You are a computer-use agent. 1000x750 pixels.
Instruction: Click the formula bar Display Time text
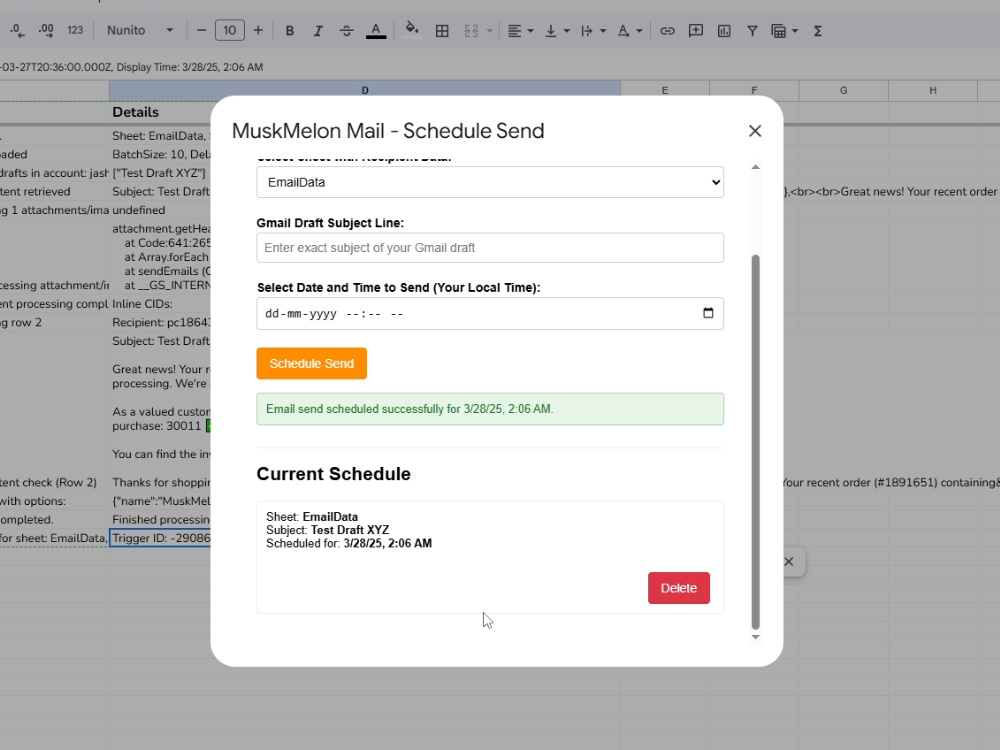point(189,67)
